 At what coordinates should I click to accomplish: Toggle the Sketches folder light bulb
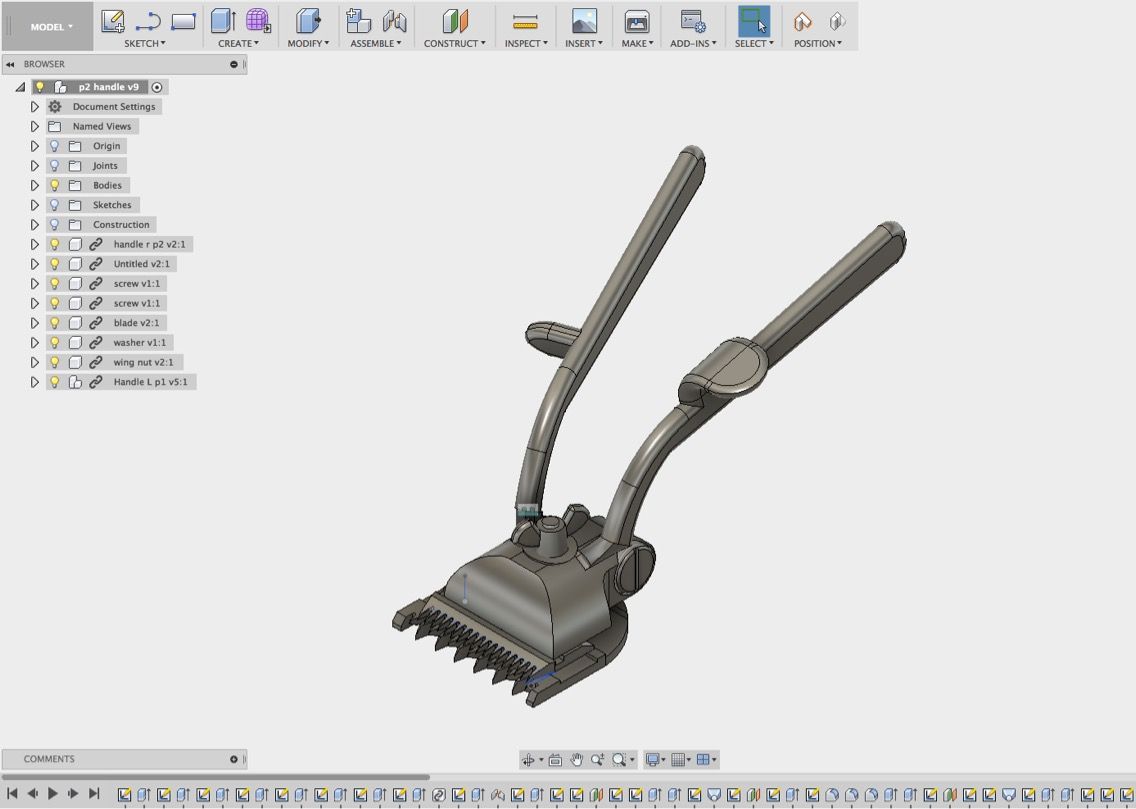tap(55, 205)
